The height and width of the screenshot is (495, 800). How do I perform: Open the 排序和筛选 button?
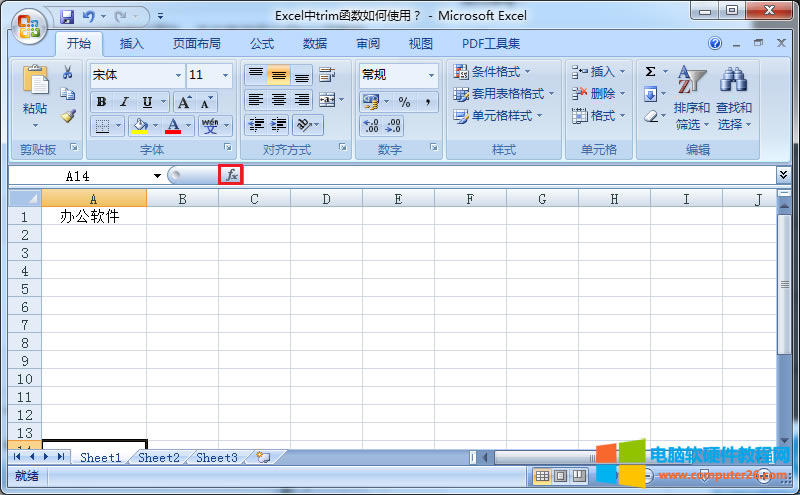(x=691, y=100)
